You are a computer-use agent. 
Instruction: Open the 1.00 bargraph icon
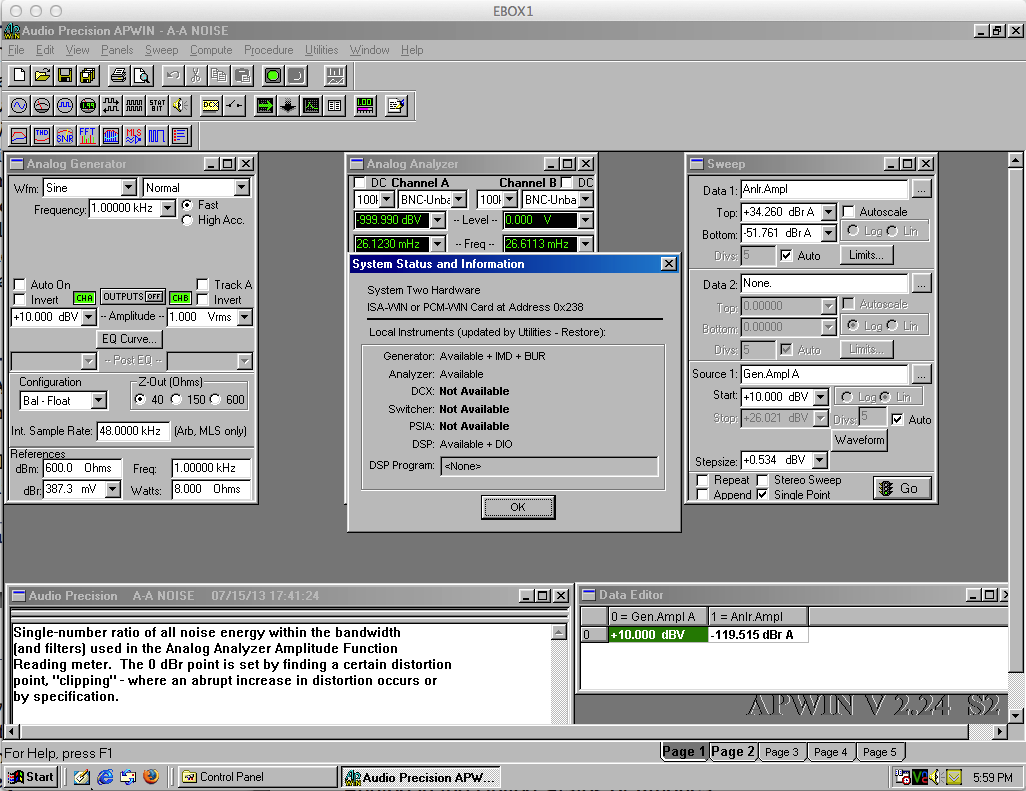pyautogui.click(x=365, y=105)
